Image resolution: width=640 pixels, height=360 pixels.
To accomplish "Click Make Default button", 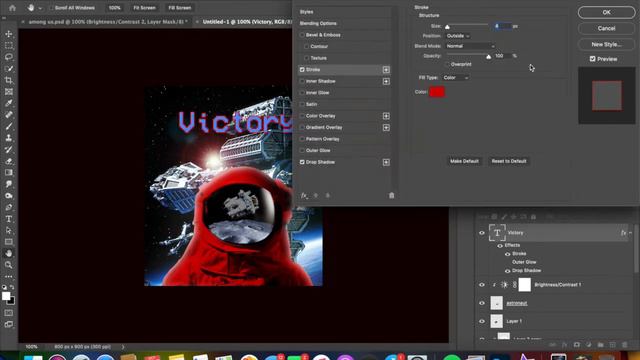I will (x=464, y=161).
